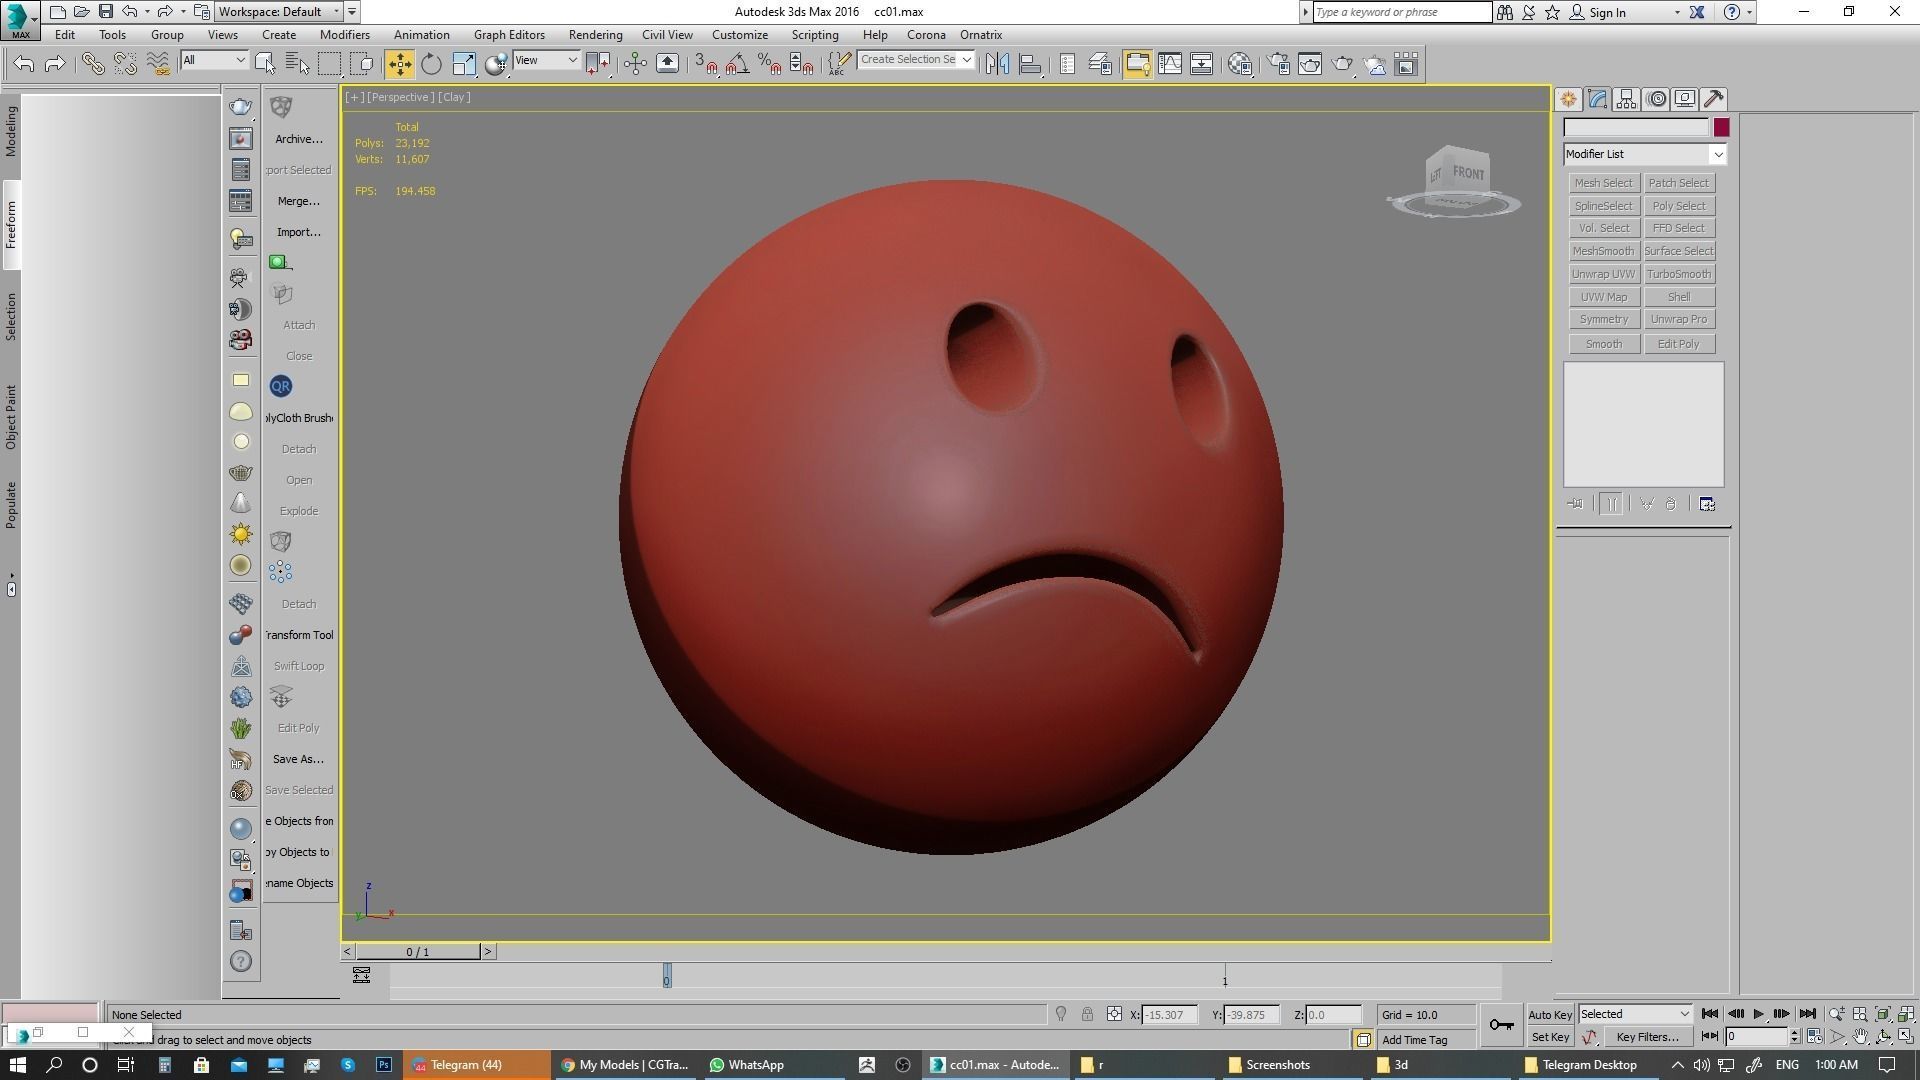Click the Configure Modifier Sets icon
This screenshot has width=1920, height=1080.
[1707, 504]
